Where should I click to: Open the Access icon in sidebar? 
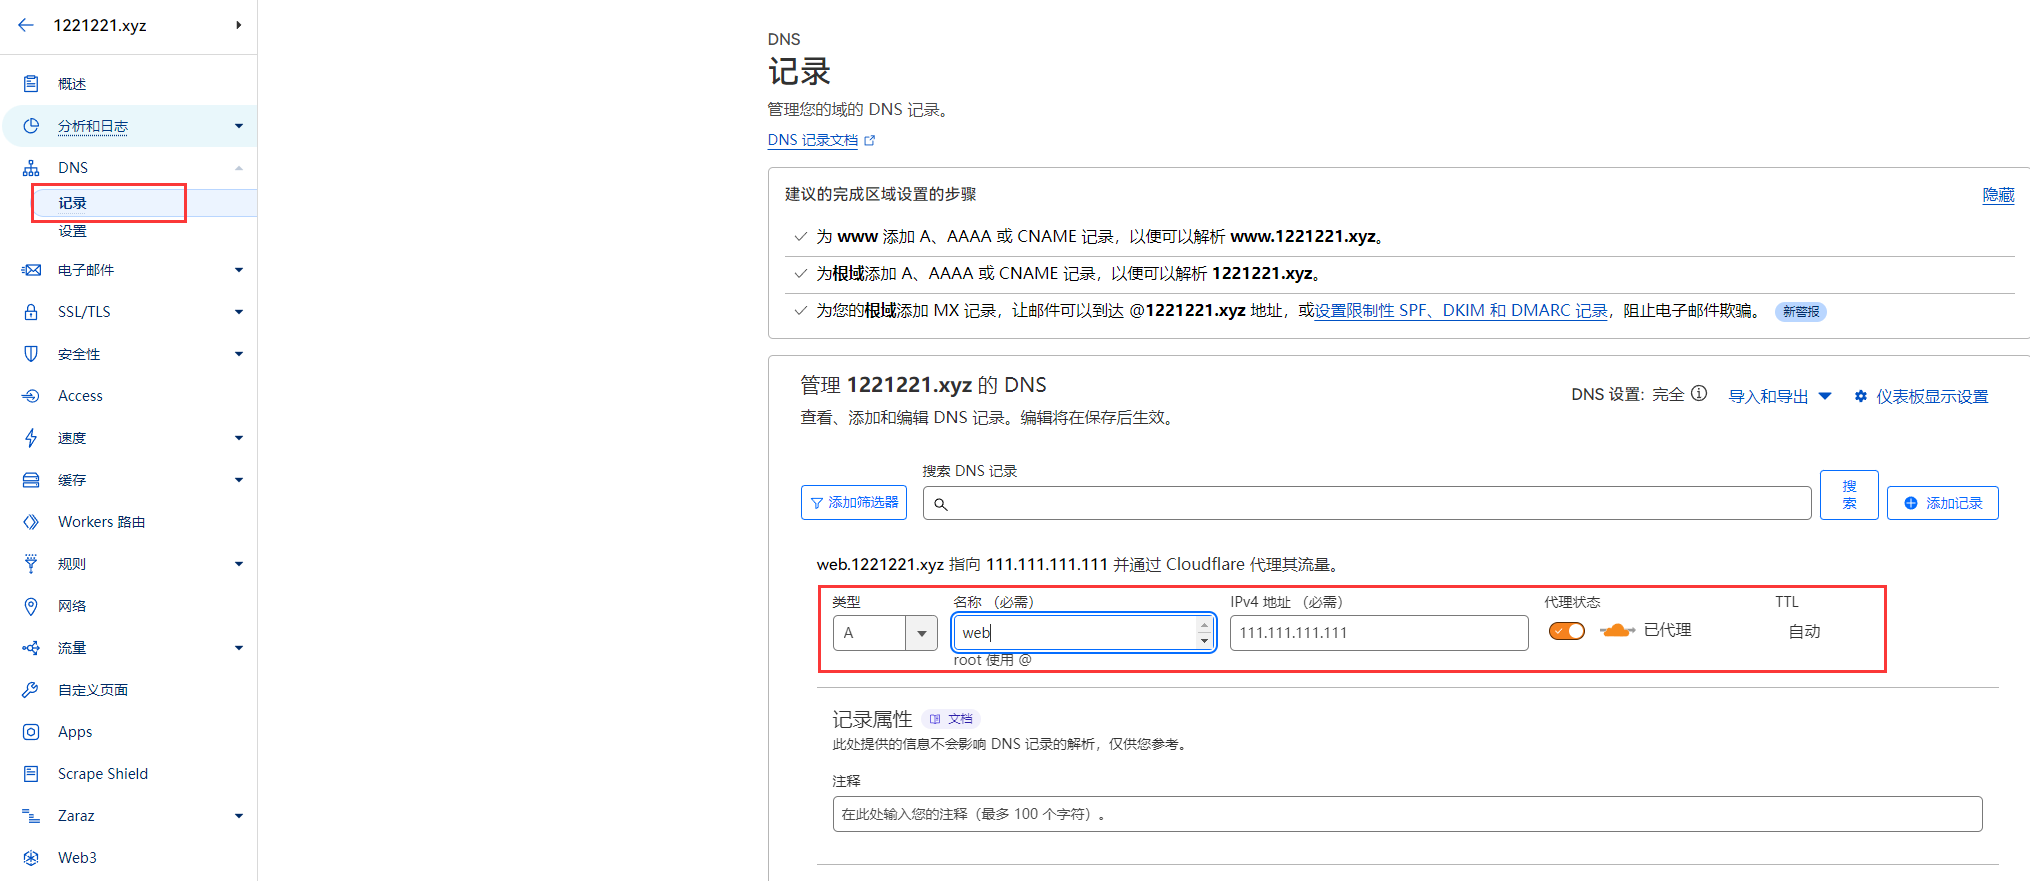point(31,396)
